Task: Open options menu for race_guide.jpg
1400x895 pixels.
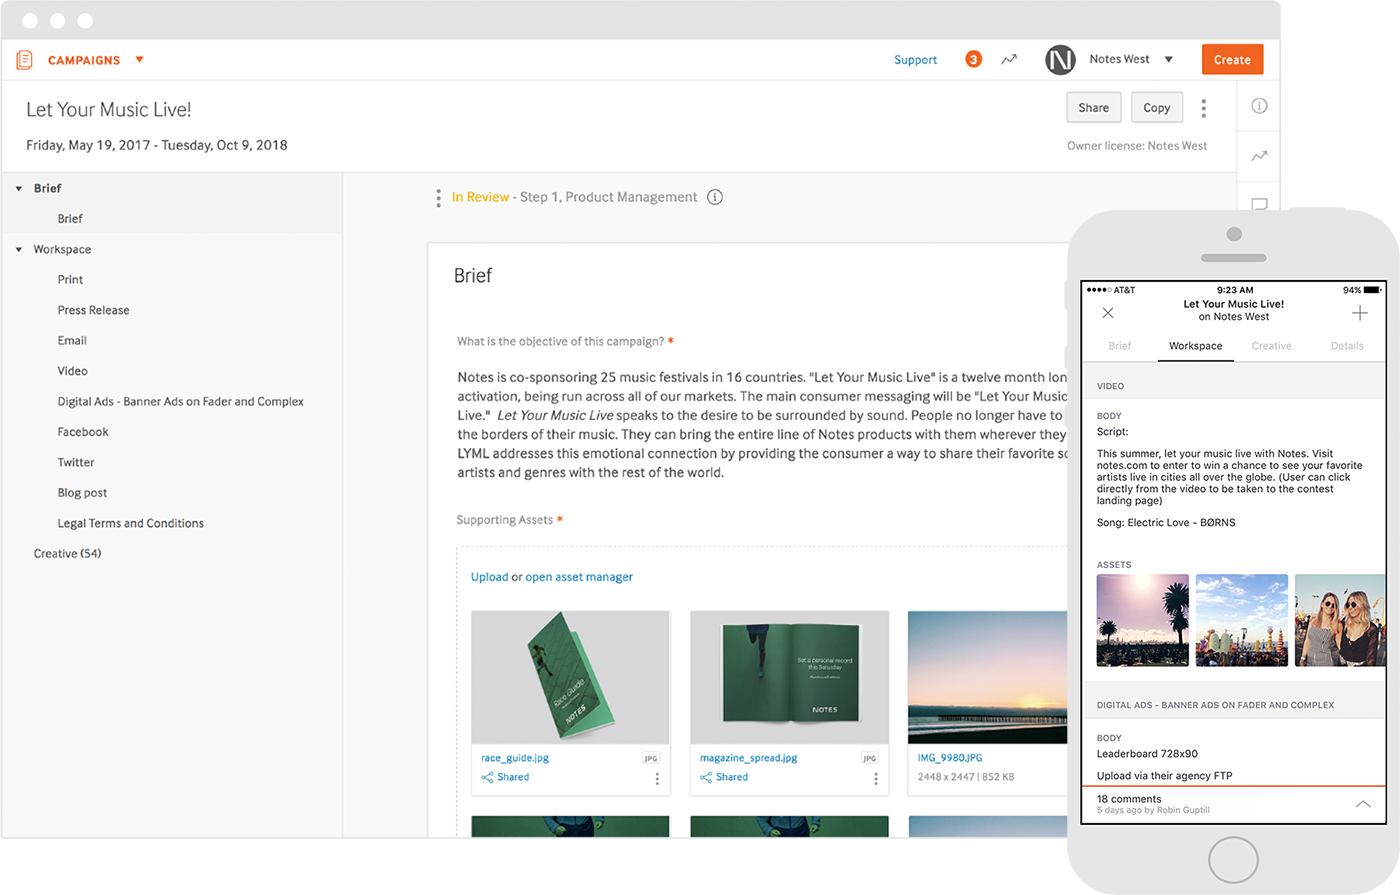Action: point(657,778)
